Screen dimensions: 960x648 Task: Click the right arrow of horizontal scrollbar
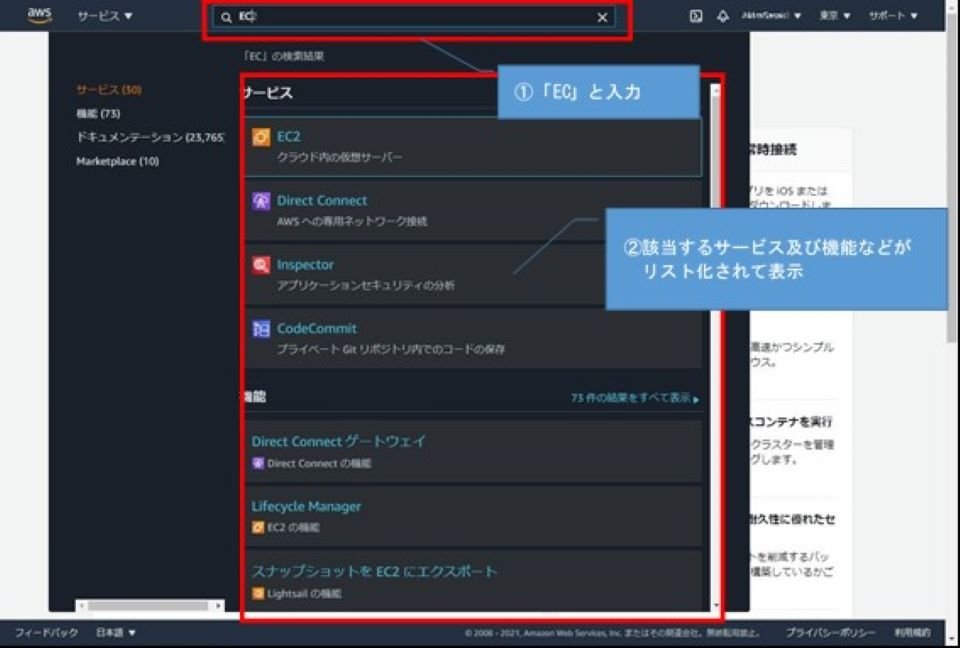click(x=219, y=606)
